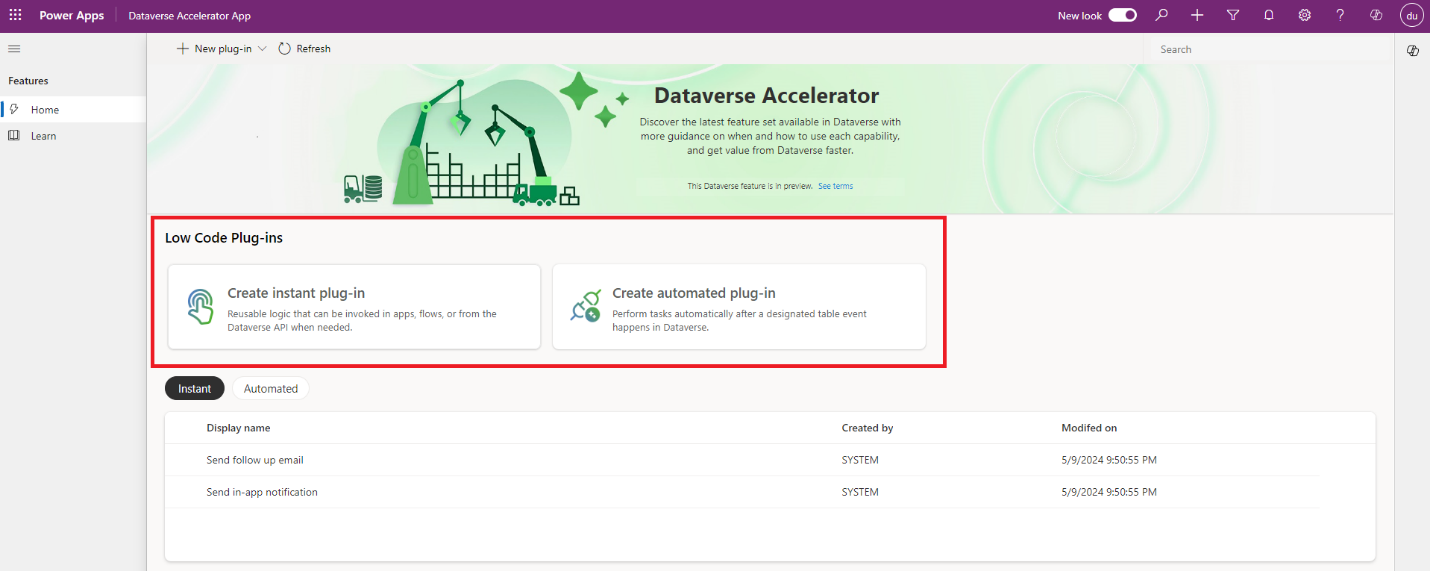Click the Dataverse Accelerator App name
Image resolution: width=1430 pixels, height=571 pixels.
click(190, 16)
